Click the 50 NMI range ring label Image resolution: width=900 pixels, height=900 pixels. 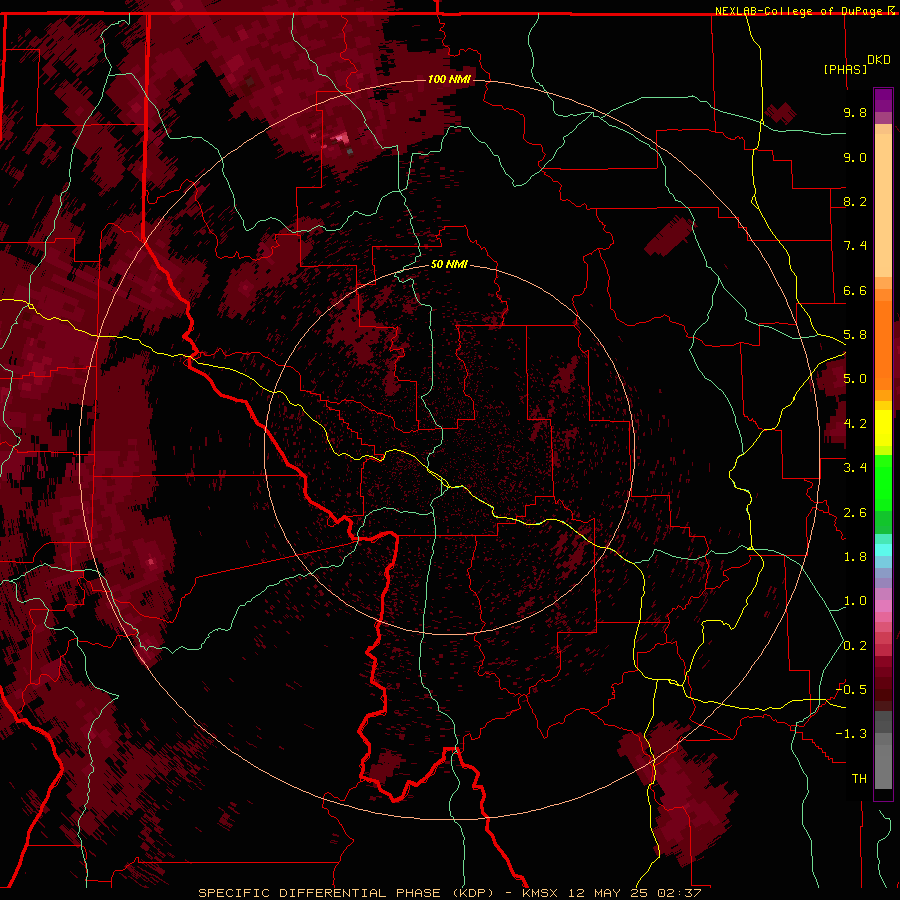tap(449, 264)
